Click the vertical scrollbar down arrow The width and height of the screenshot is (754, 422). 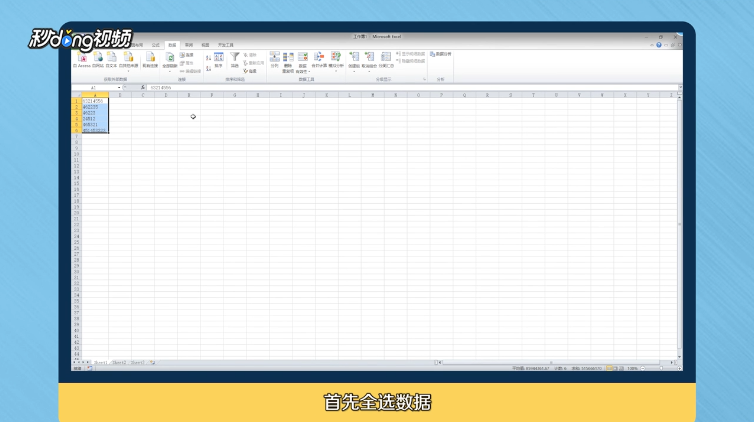pos(679,357)
